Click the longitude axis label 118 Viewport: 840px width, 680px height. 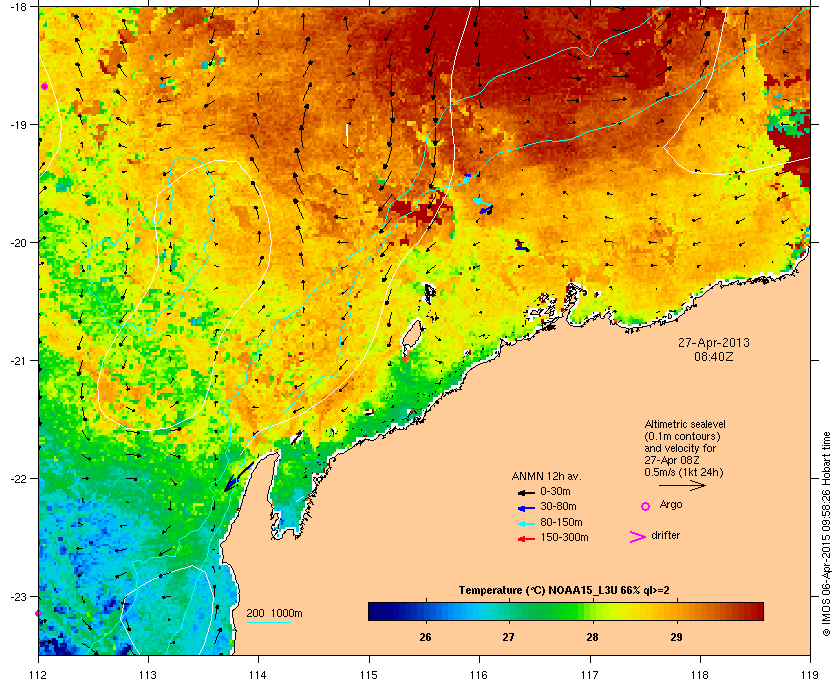pos(700,674)
